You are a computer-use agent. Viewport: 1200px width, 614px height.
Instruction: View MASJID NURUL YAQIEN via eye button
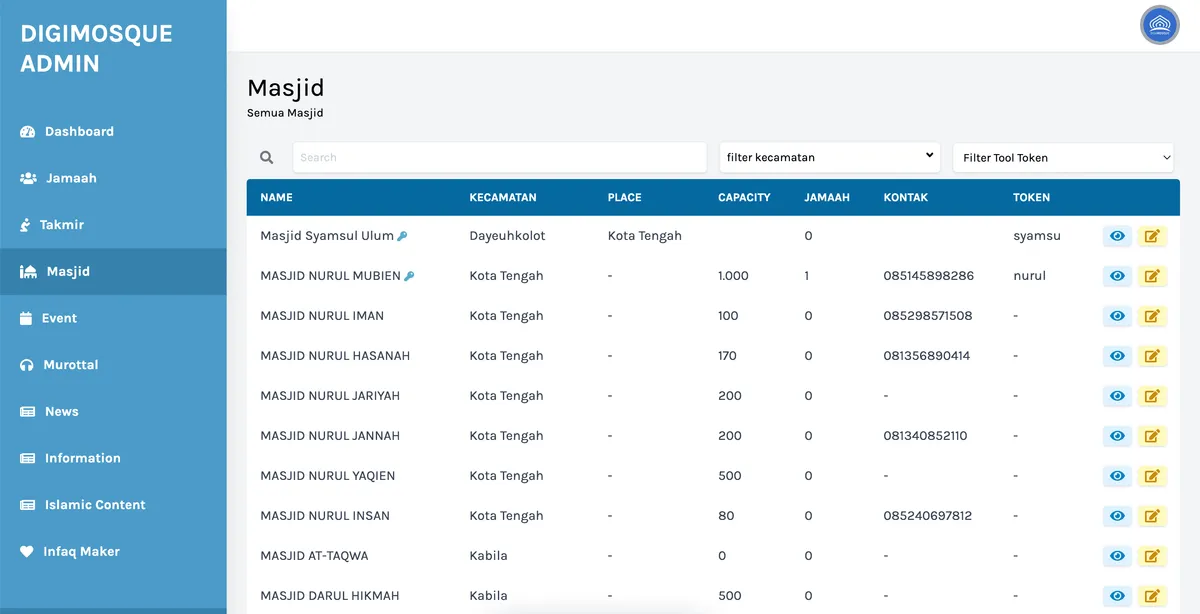point(1117,476)
